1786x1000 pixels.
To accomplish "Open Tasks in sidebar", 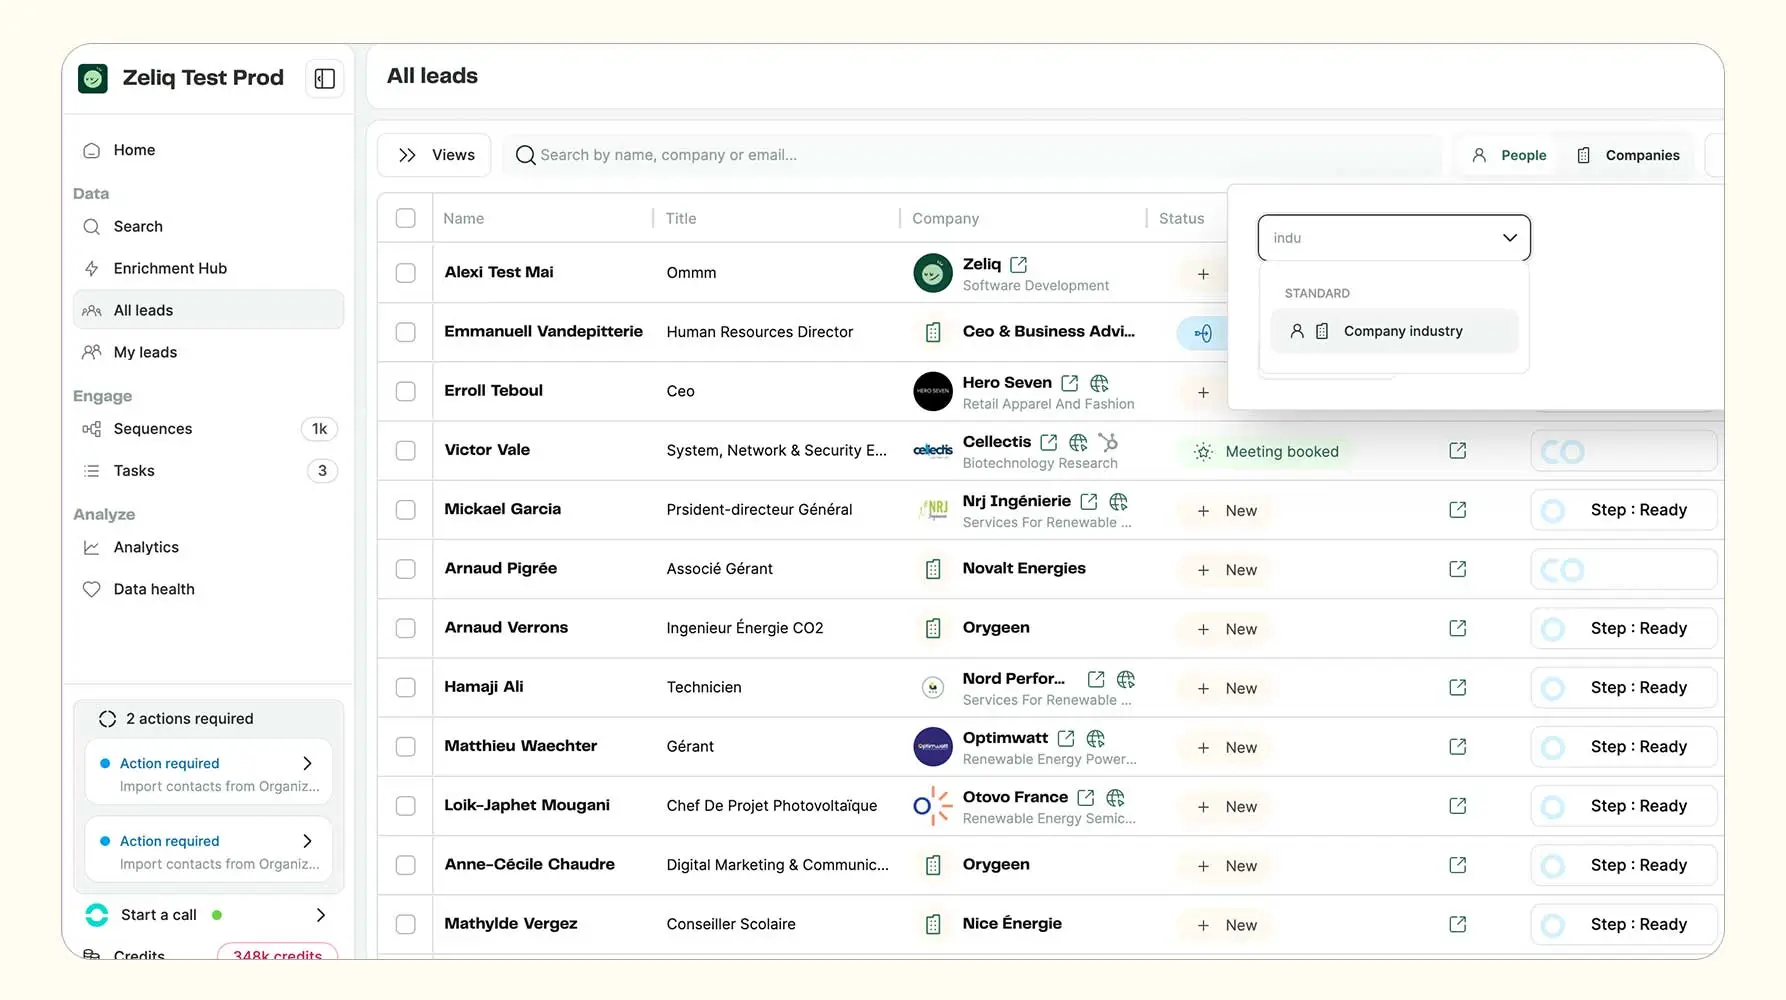I will 208,471.
